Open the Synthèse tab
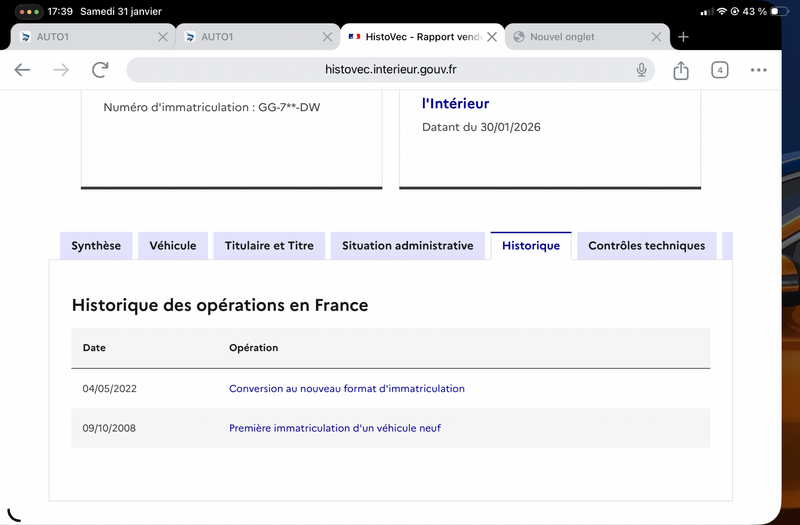This screenshot has width=800, height=525. click(96, 246)
